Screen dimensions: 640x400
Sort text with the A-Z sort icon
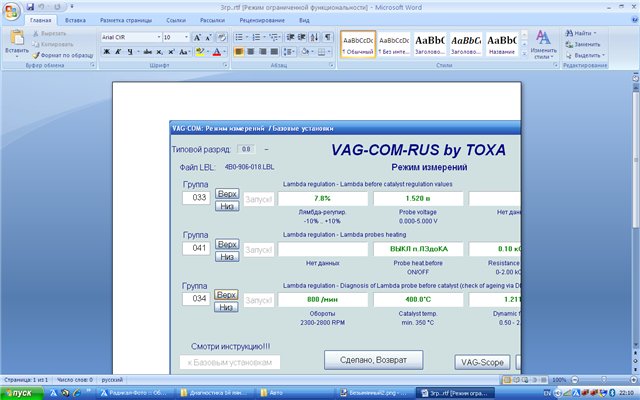coord(314,38)
